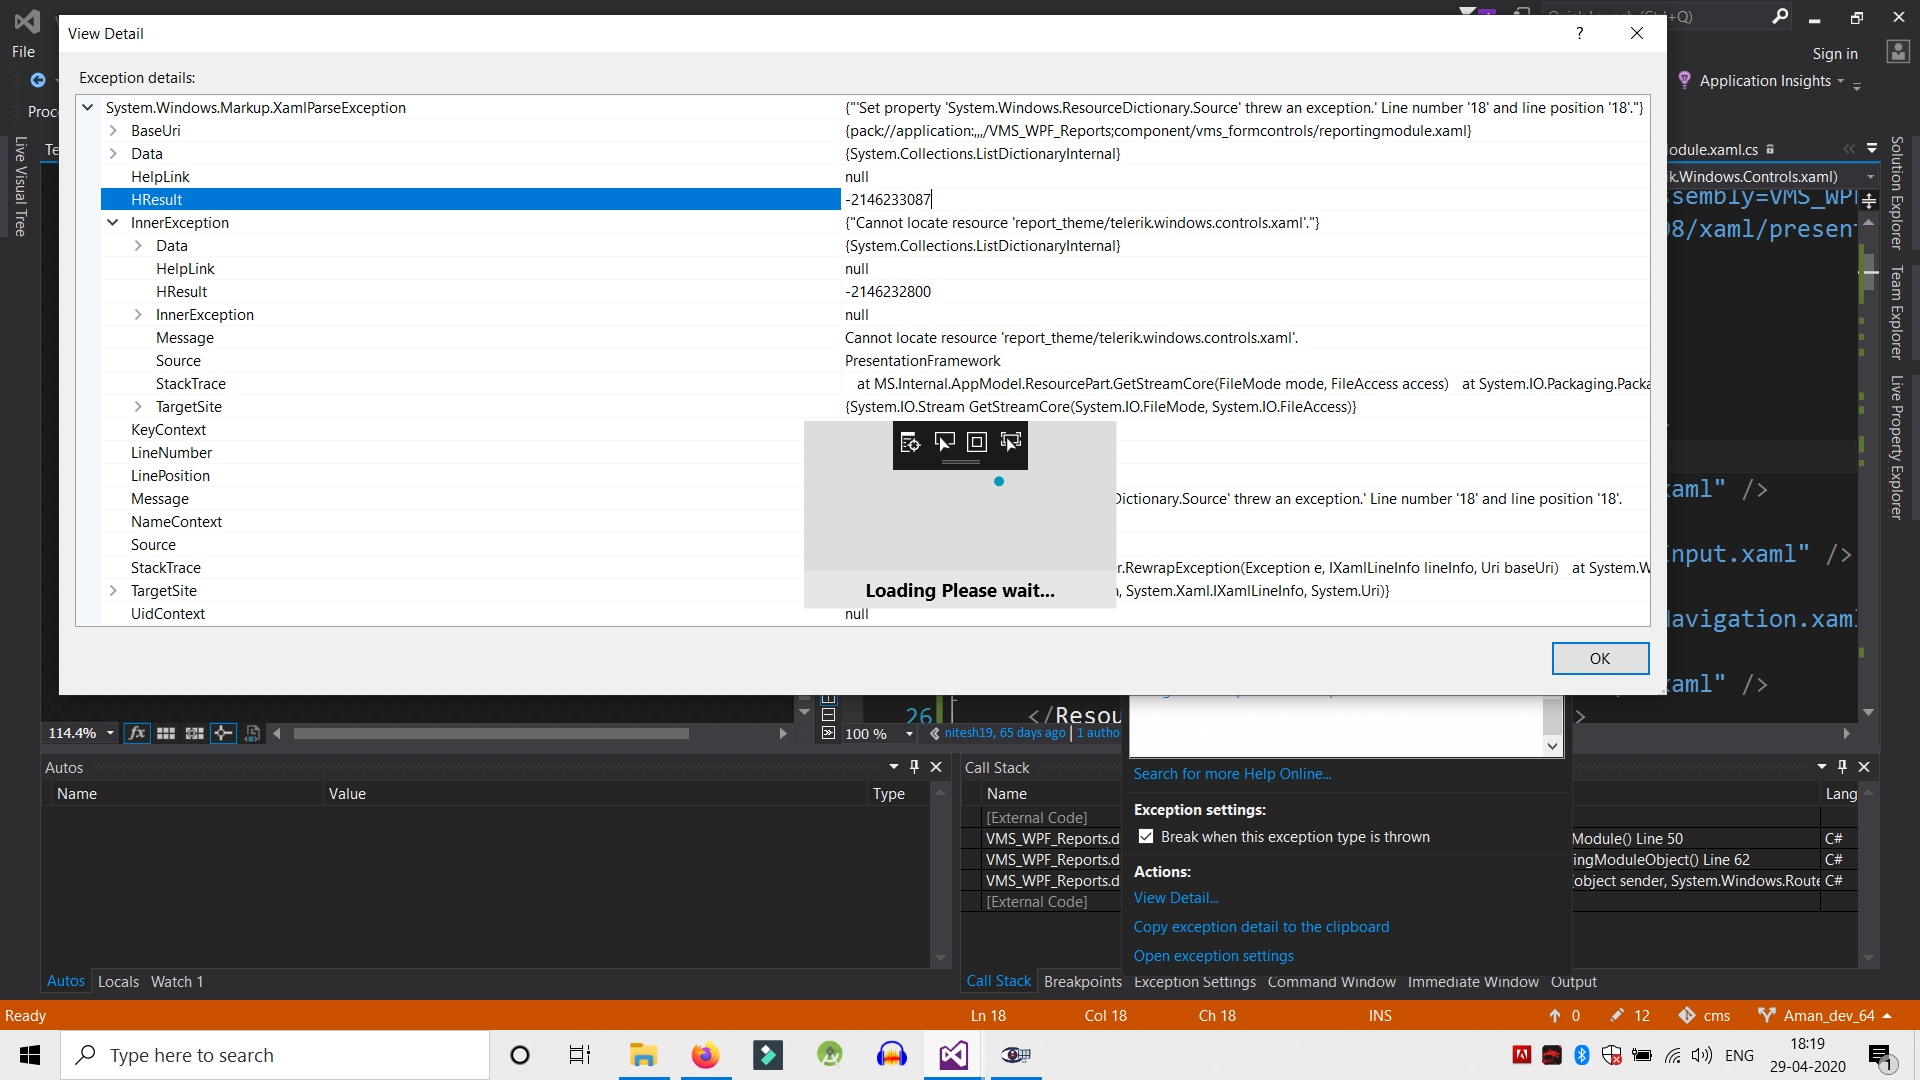
Task: Click the Track Focused Element icon
Action: pyautogui.click(x=1011, y=442)
